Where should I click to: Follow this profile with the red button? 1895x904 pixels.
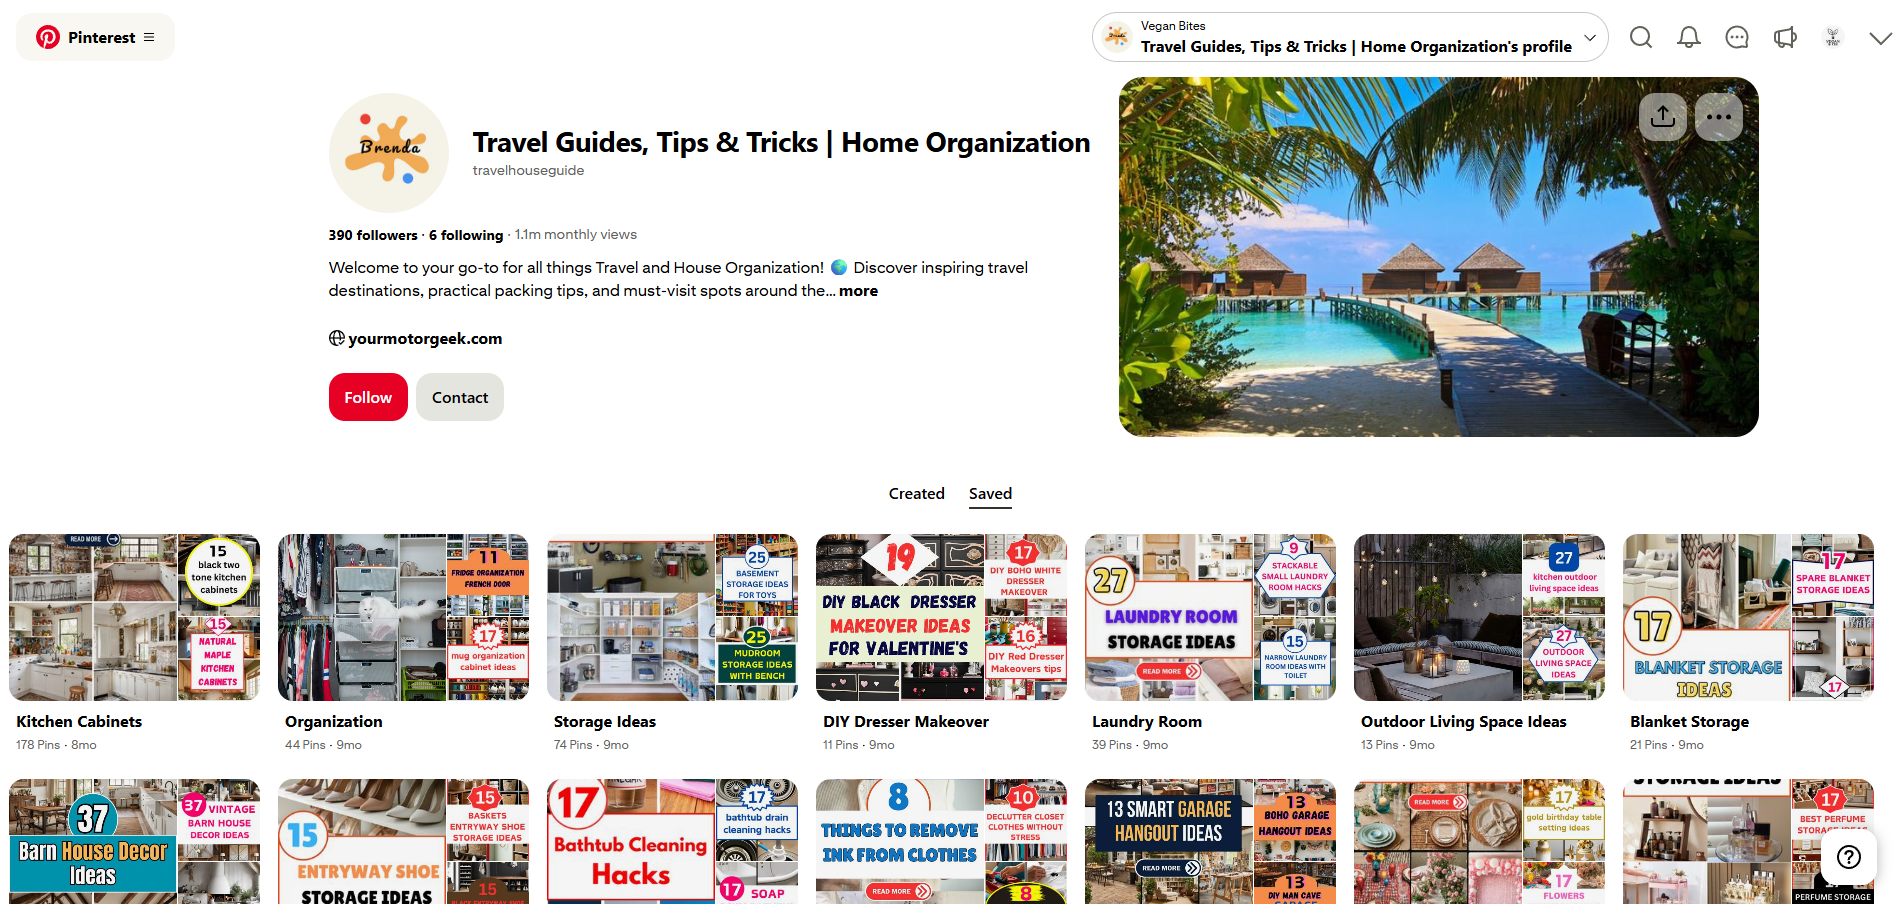(x=368, y=397)
